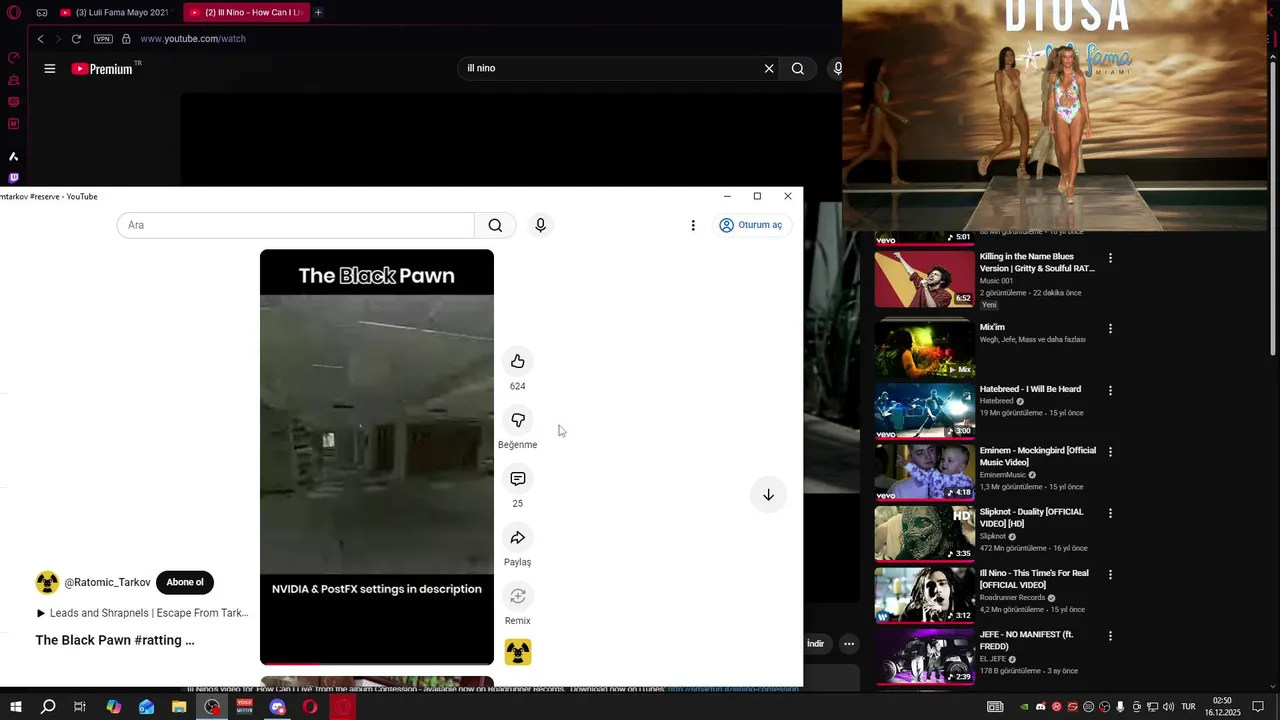
Task: Go back with the browser back arrow
Action: 40,39
